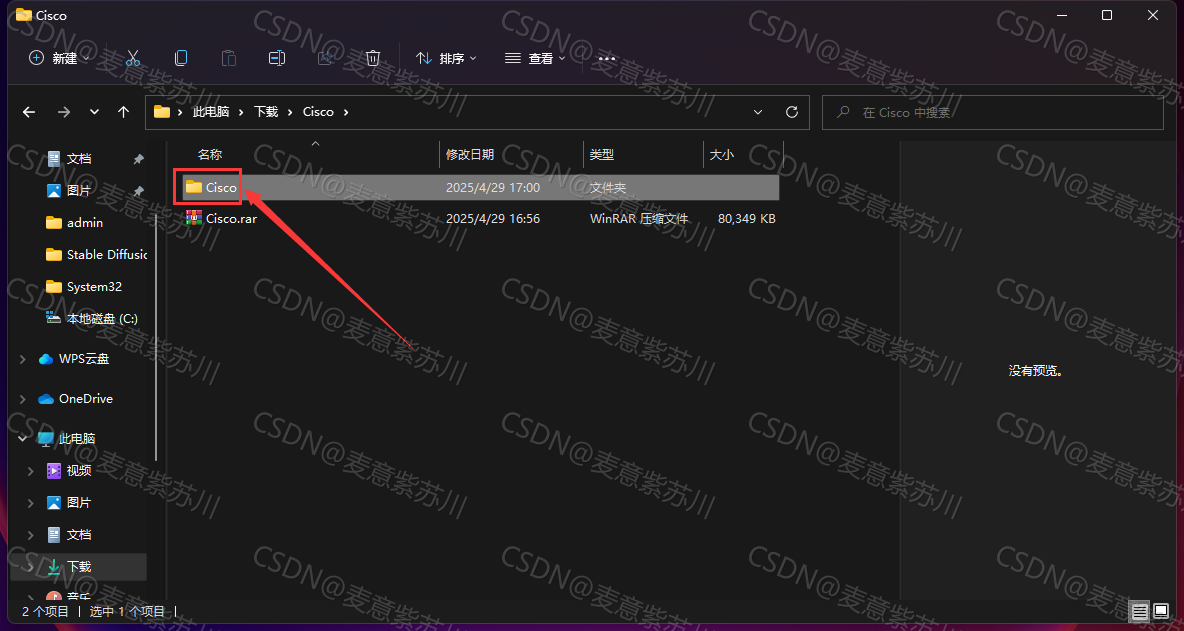The image size is (1184, 631).
Task: Open the recent locations dropdown arrow
Action: click(94, 112)
